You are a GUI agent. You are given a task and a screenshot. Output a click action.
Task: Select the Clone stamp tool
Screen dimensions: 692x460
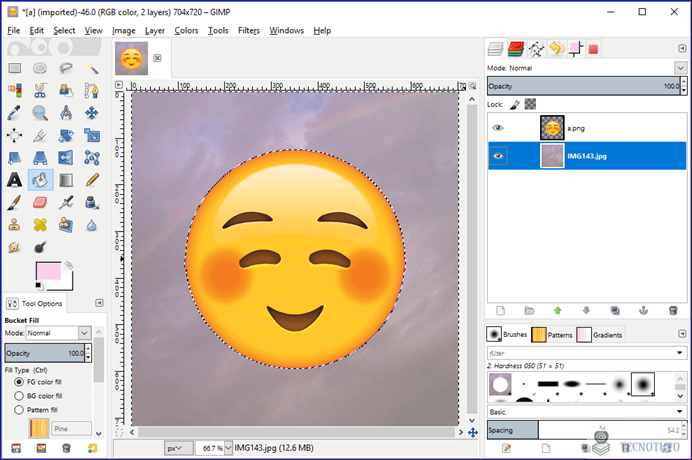click(15, 225)
